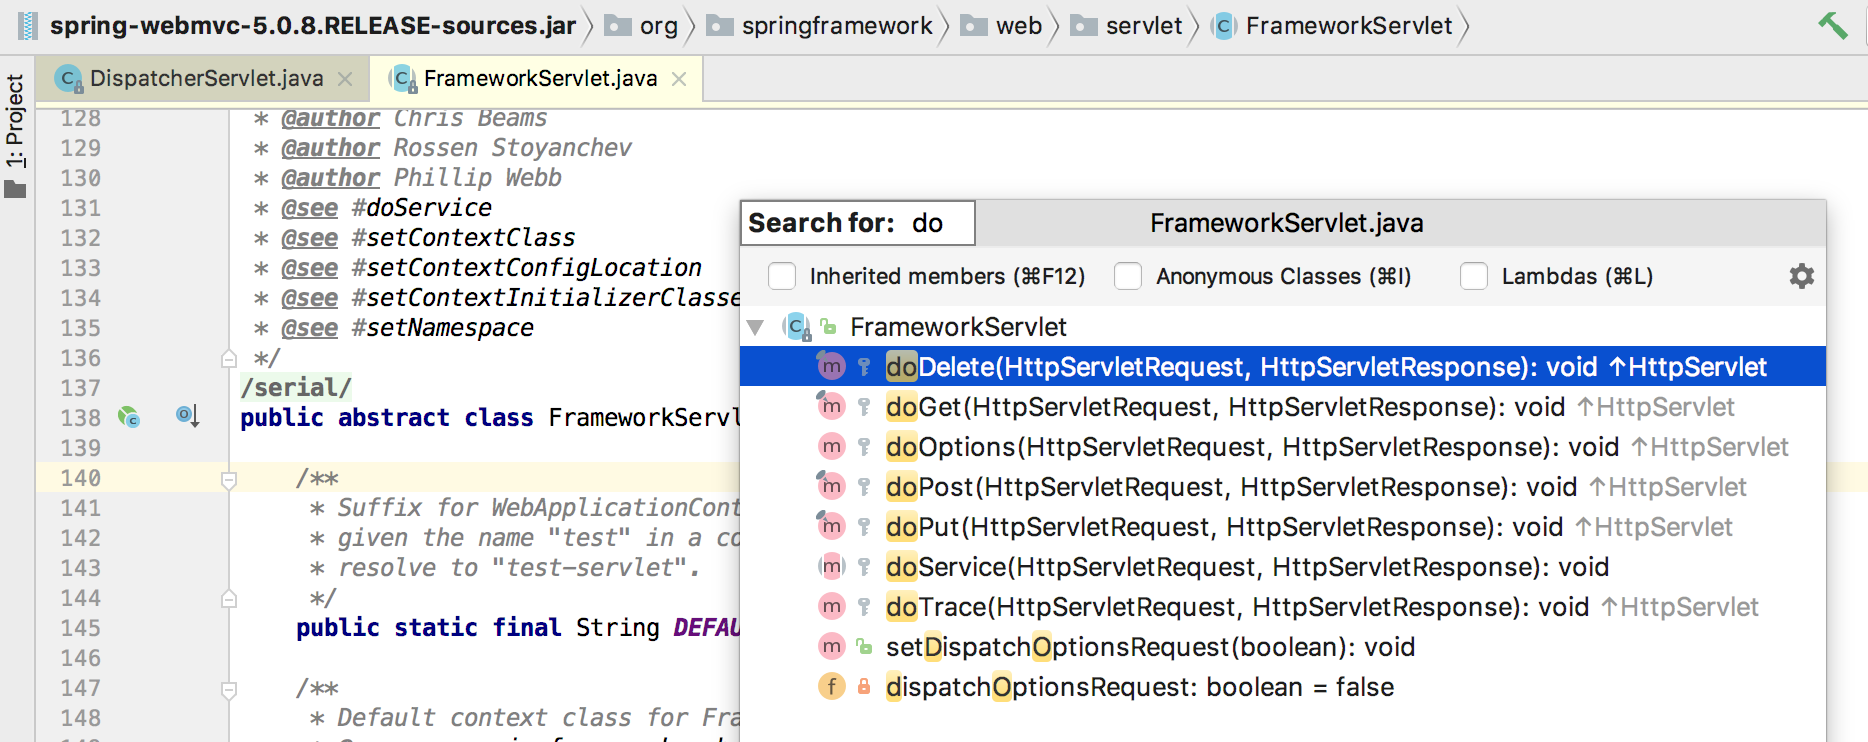Open the springframework breadcrumb segment

pyautogui.click(x=837, y=26)
